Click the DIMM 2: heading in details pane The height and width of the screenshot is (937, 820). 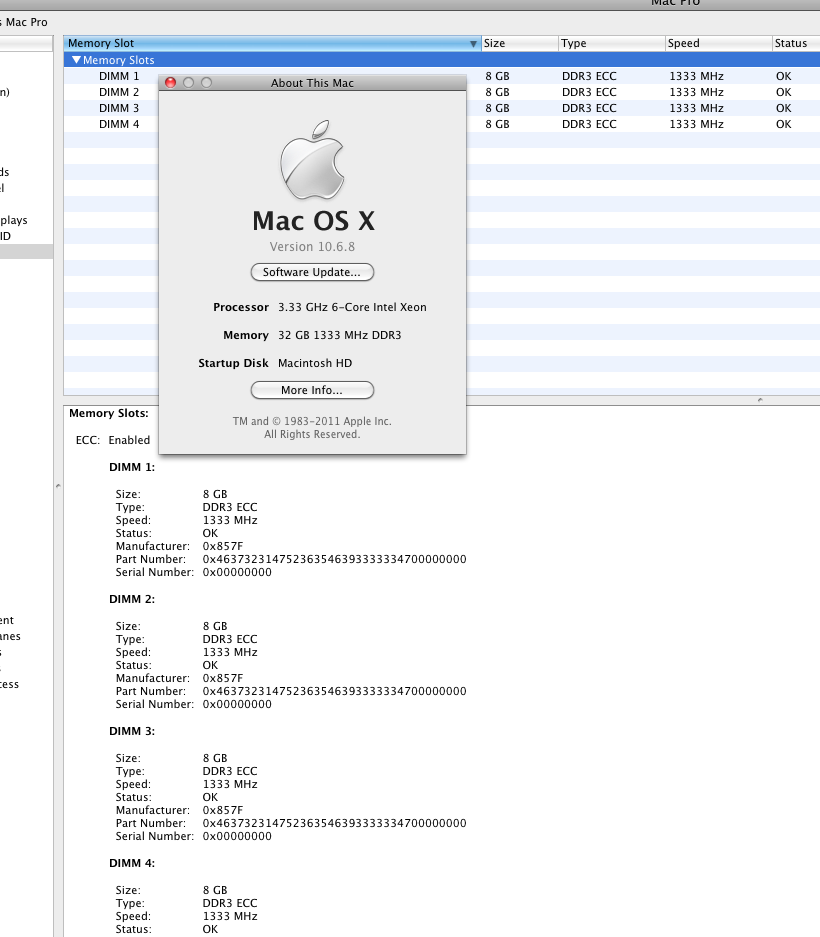pos(132,599)
